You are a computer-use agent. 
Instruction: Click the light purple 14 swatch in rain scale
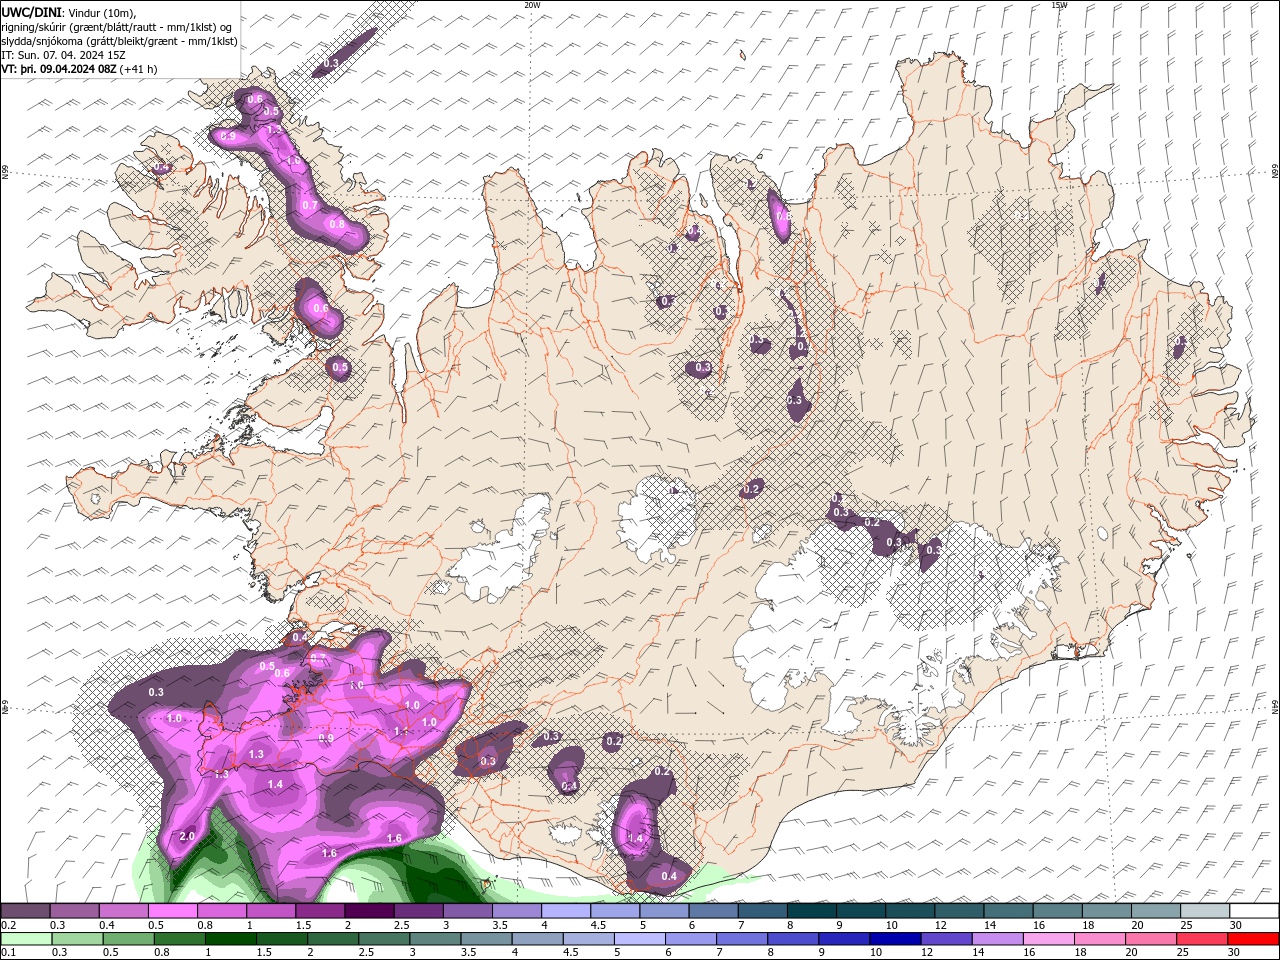click(1000, 939)
